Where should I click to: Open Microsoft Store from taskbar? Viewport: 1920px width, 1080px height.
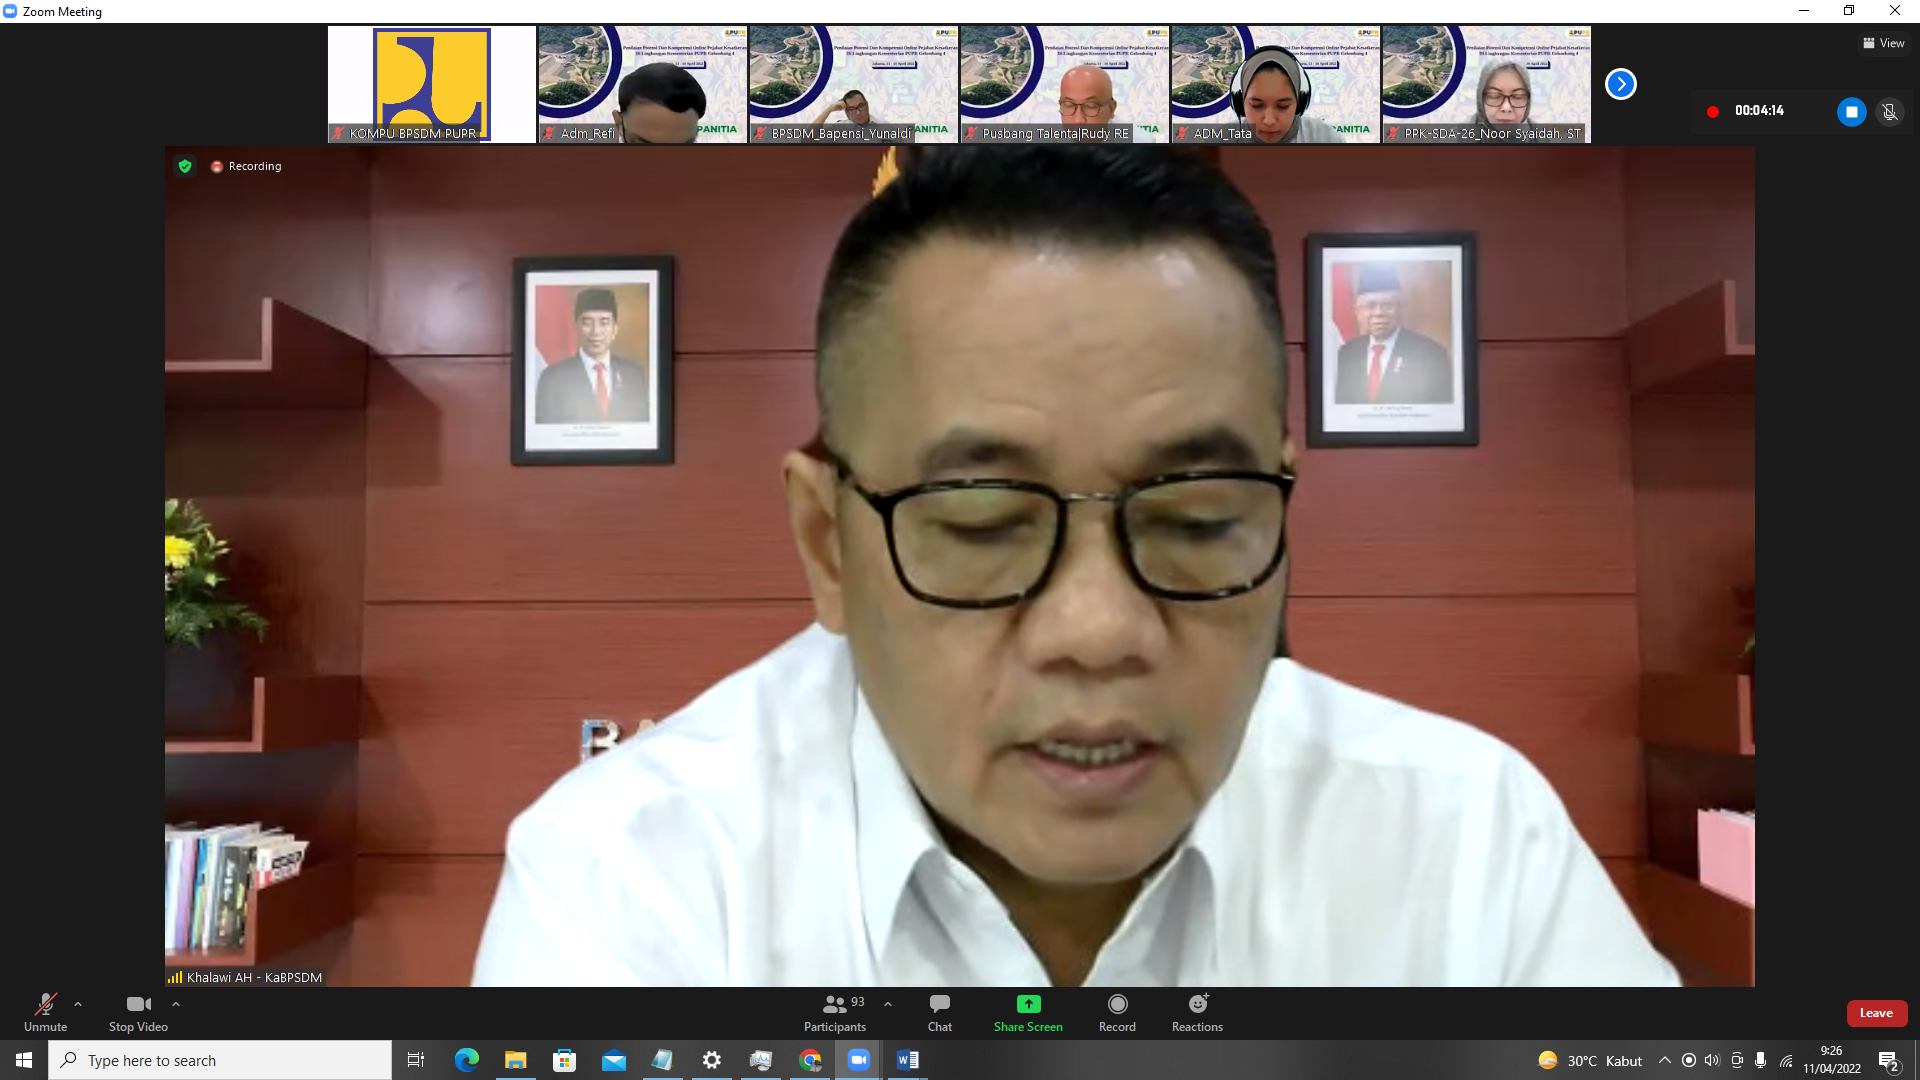(x=565, y=1060)
